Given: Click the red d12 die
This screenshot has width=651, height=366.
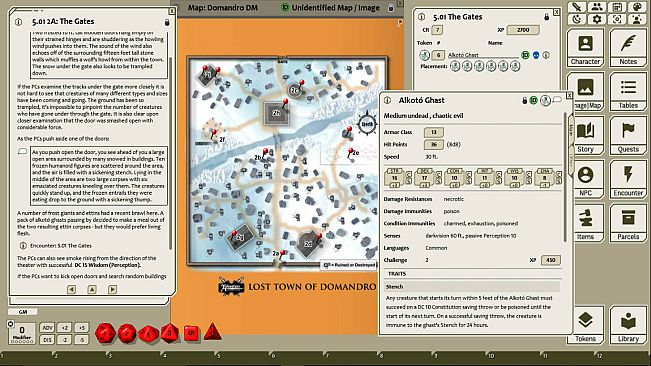Looking at the screenshot, I should pos(127,333).
